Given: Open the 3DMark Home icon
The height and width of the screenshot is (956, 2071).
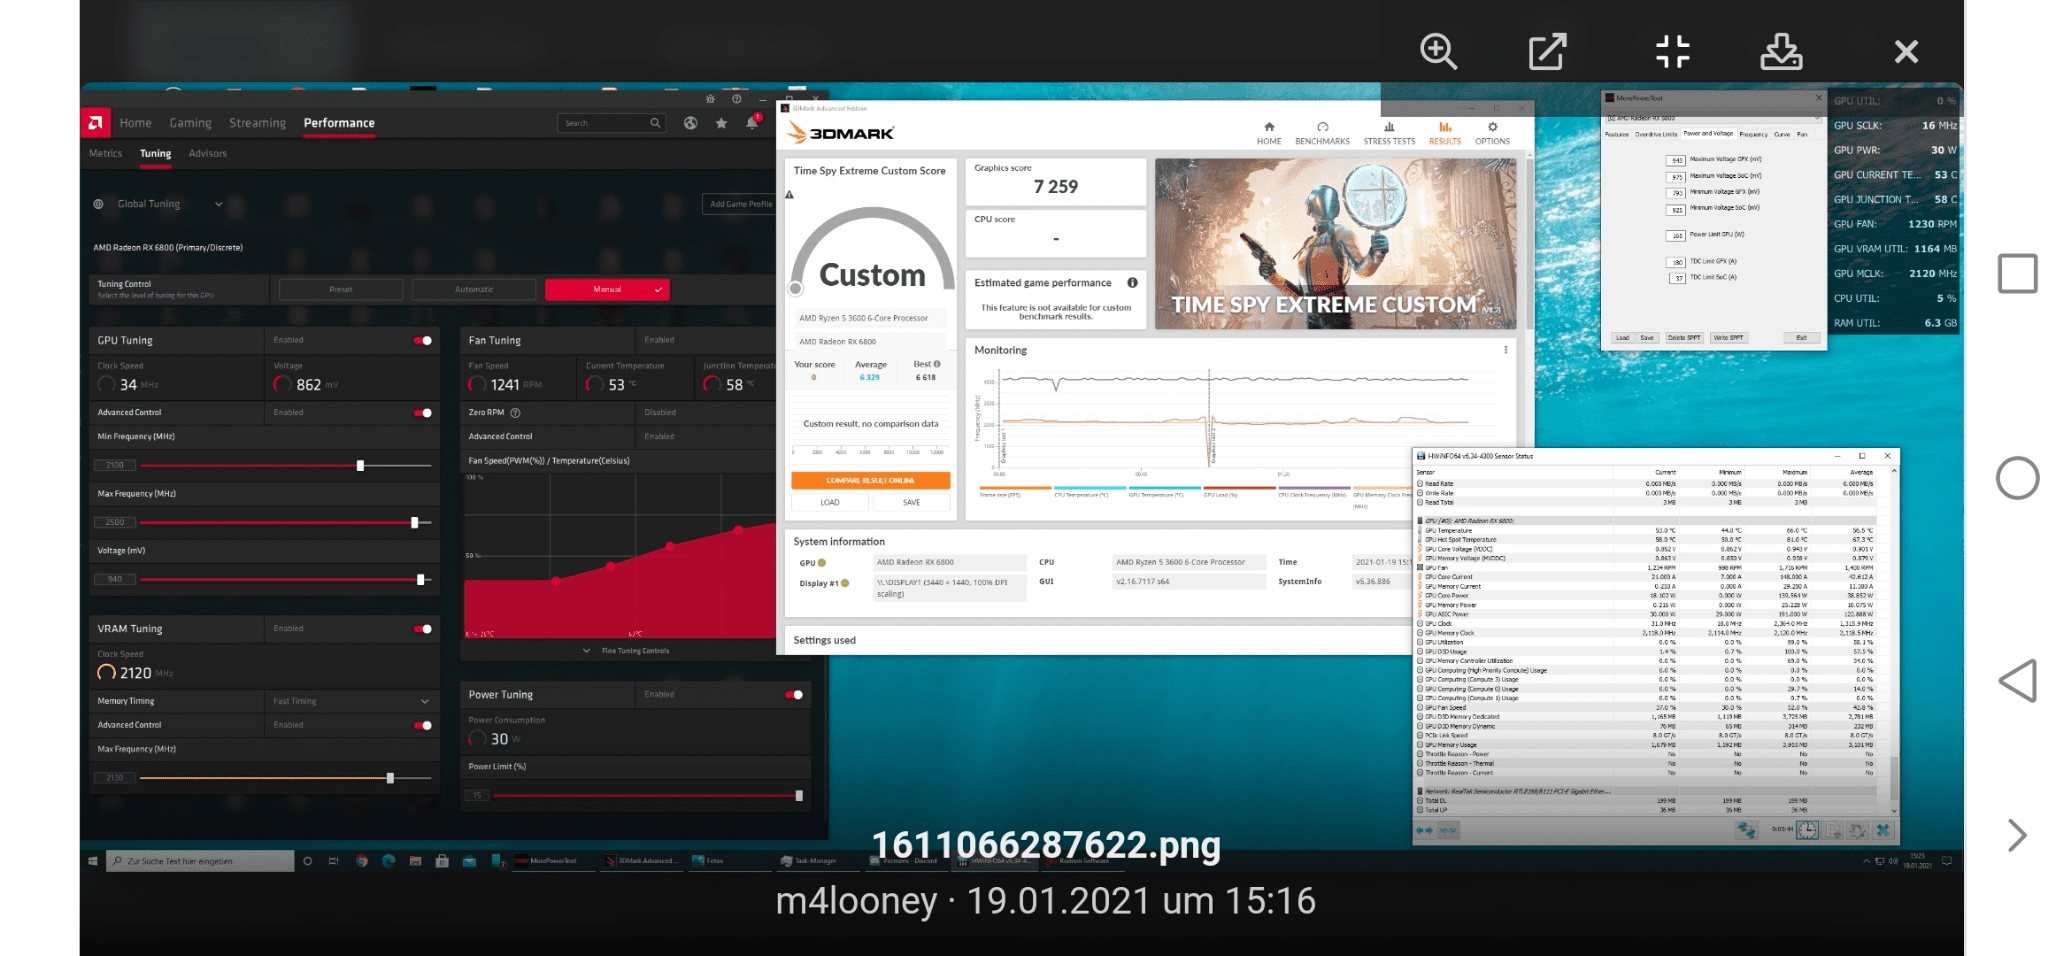Looking at the screenshot, I should pos(1269,133).
